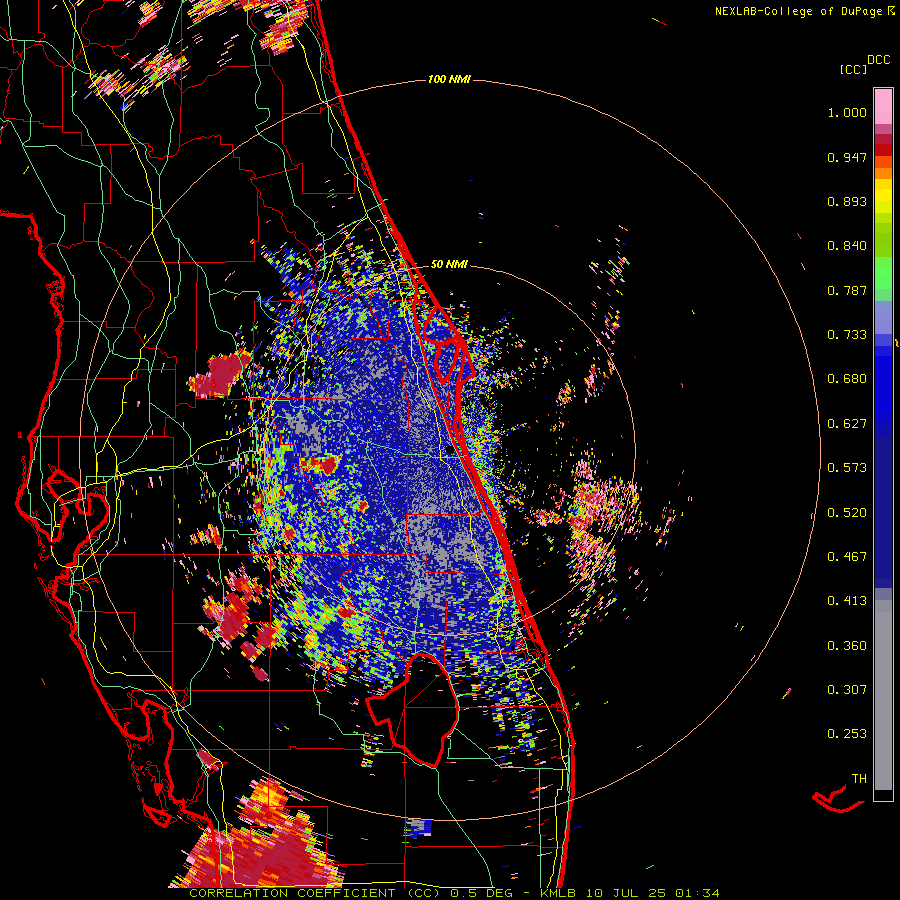This screenshot has width=900, height=900.
Task: Click the [CC] legend unit label
Action: click(853, 69)
